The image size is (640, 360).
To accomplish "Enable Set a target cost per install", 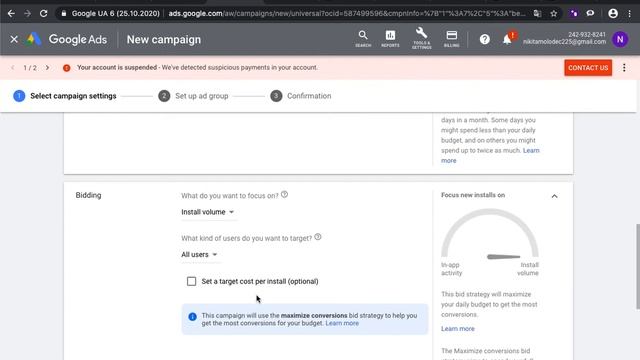I will click(191, 281).
